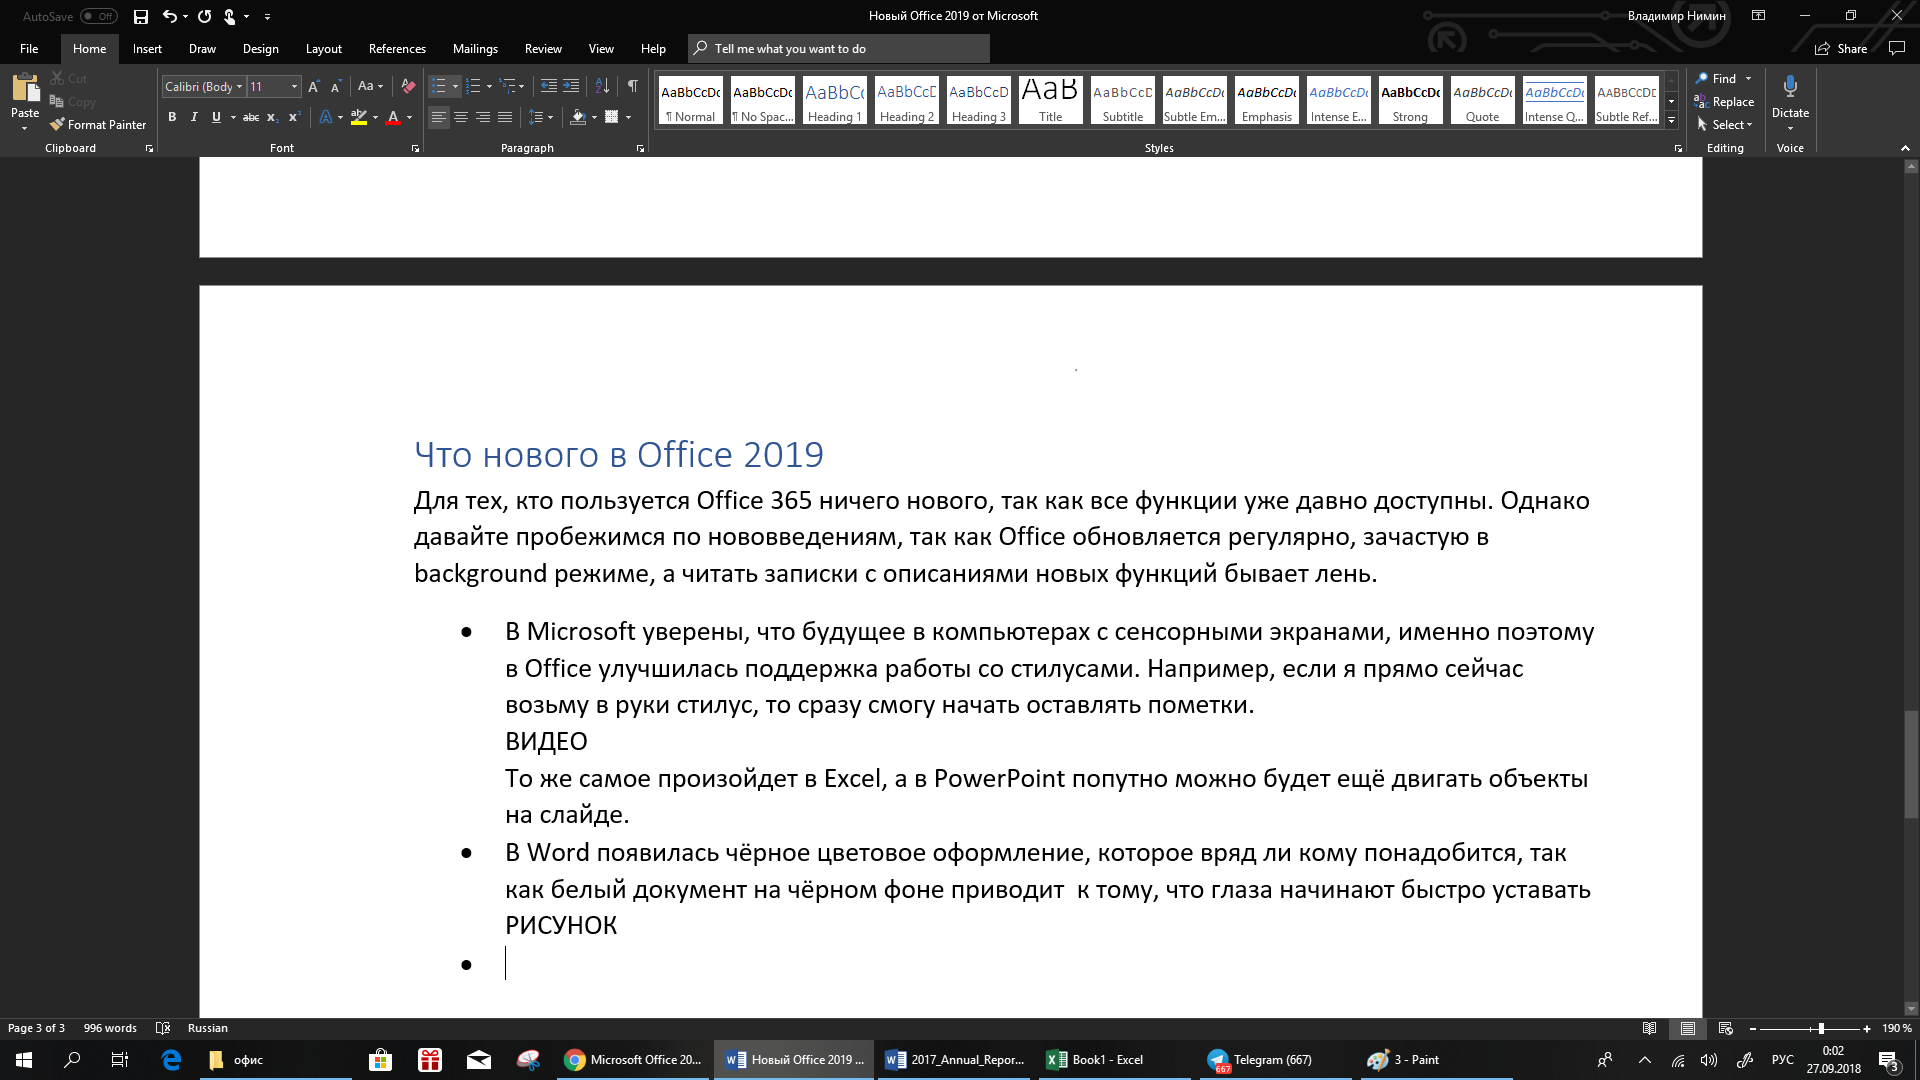1920x1080 pixels.
Task: Increase indent of the paragraph
Action: tap(571, 86)
